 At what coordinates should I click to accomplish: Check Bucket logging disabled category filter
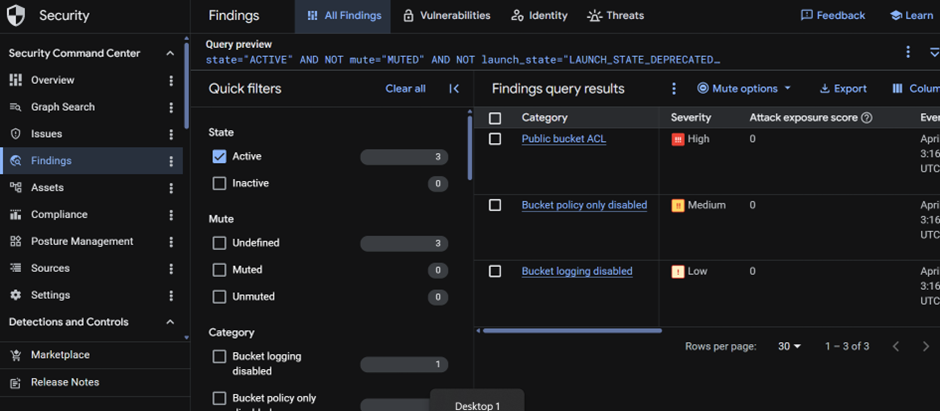[219, 356]
